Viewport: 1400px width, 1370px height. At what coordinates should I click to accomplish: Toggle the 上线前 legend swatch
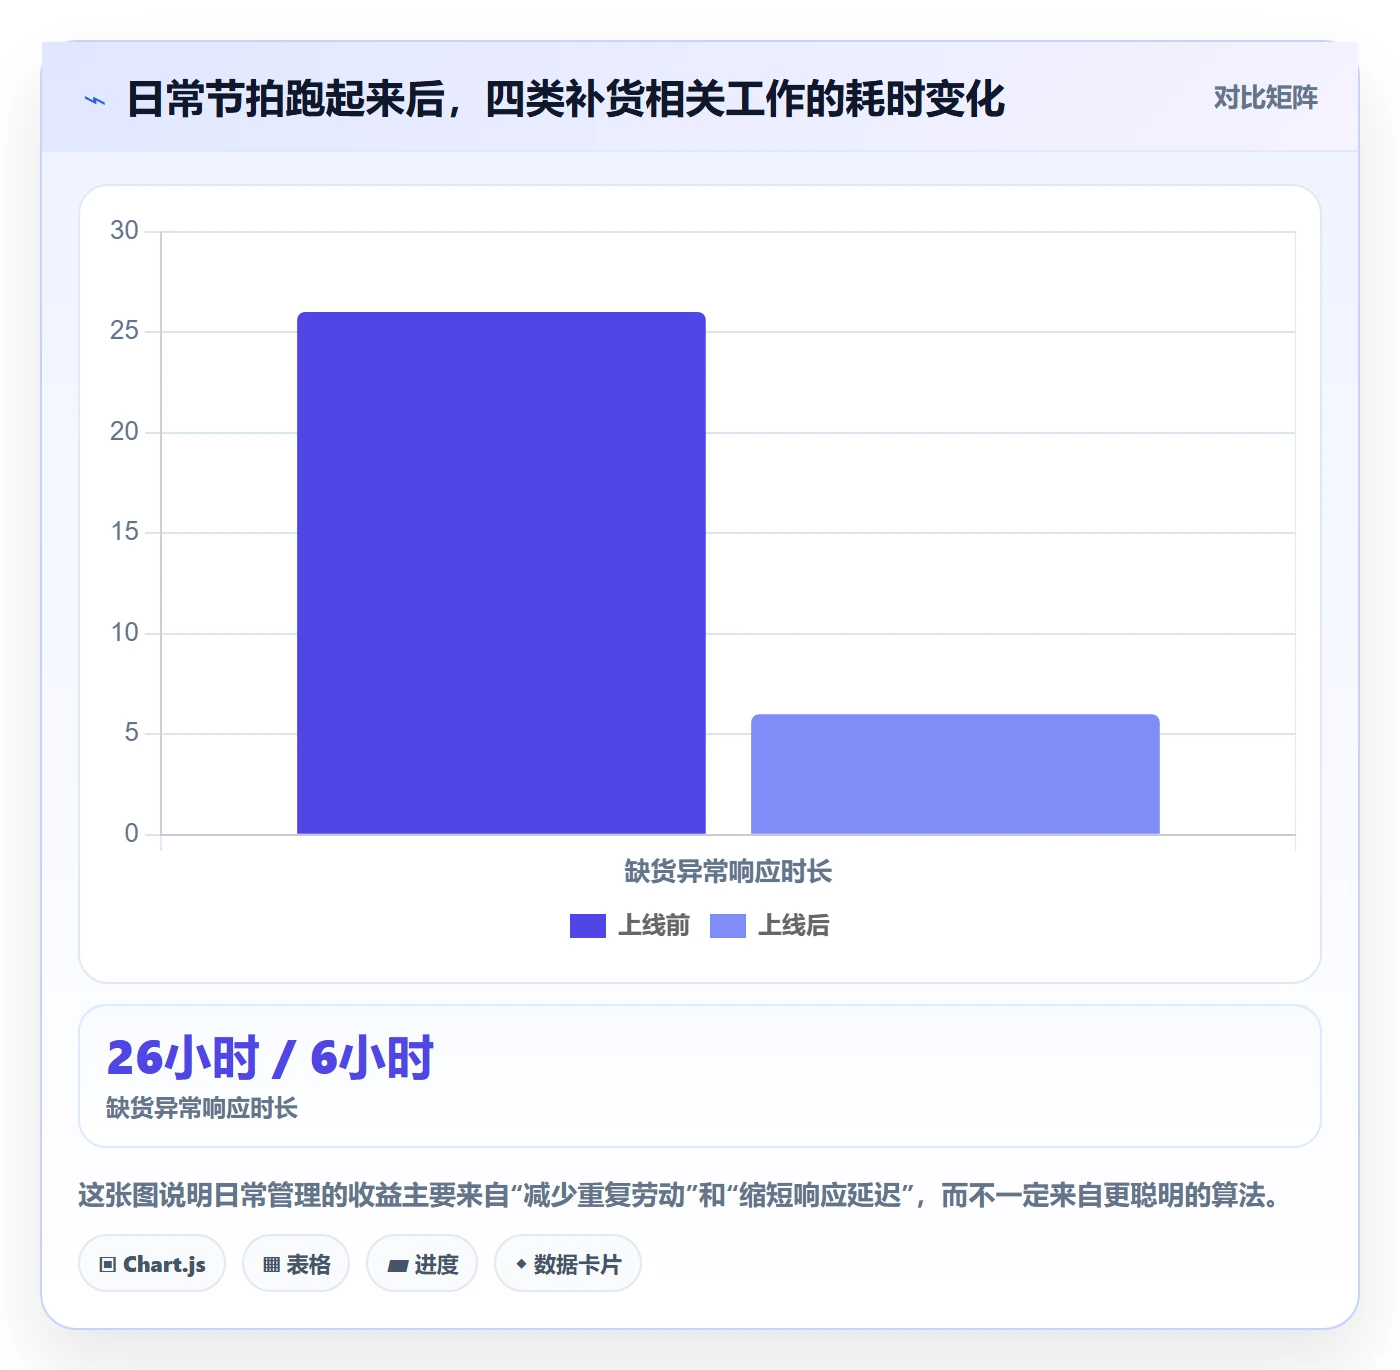[588, 926]
